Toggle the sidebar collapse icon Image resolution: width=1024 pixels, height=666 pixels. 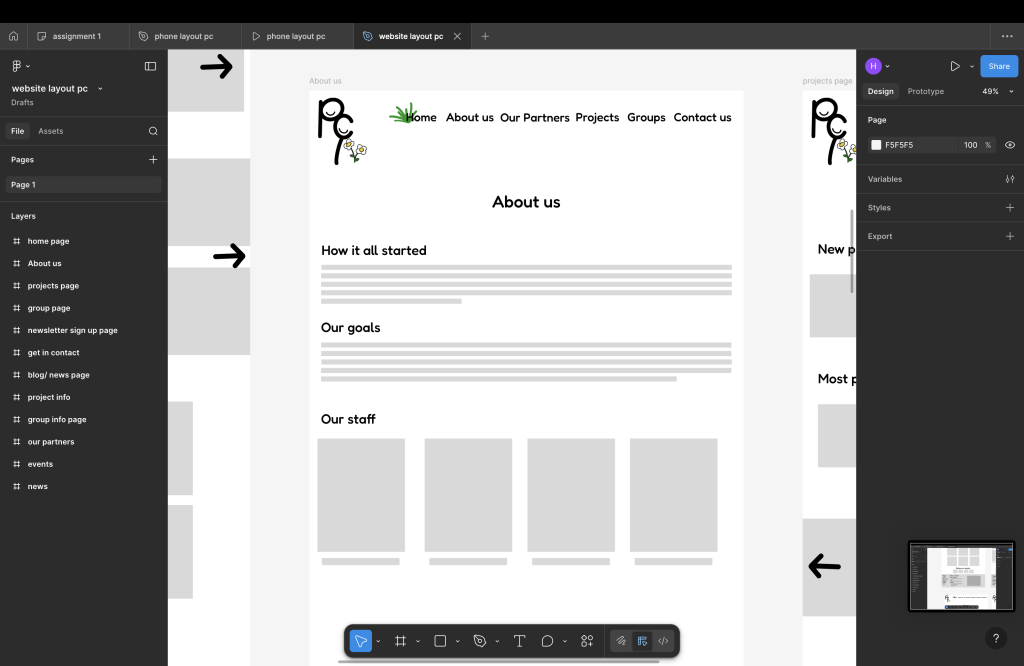click(150, 66)
